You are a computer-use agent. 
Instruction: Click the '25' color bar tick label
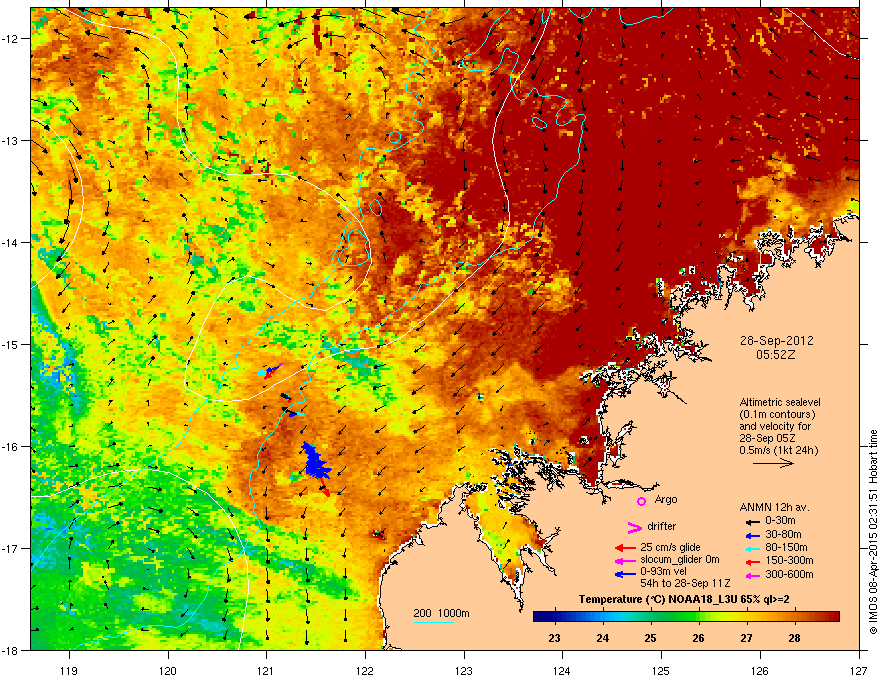coord(650,638)
